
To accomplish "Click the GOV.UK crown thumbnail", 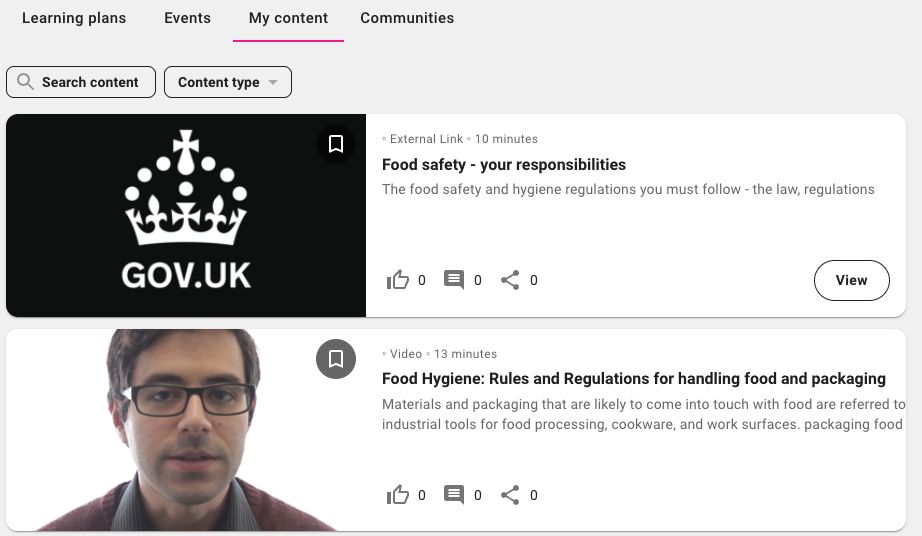I will 186,215.
